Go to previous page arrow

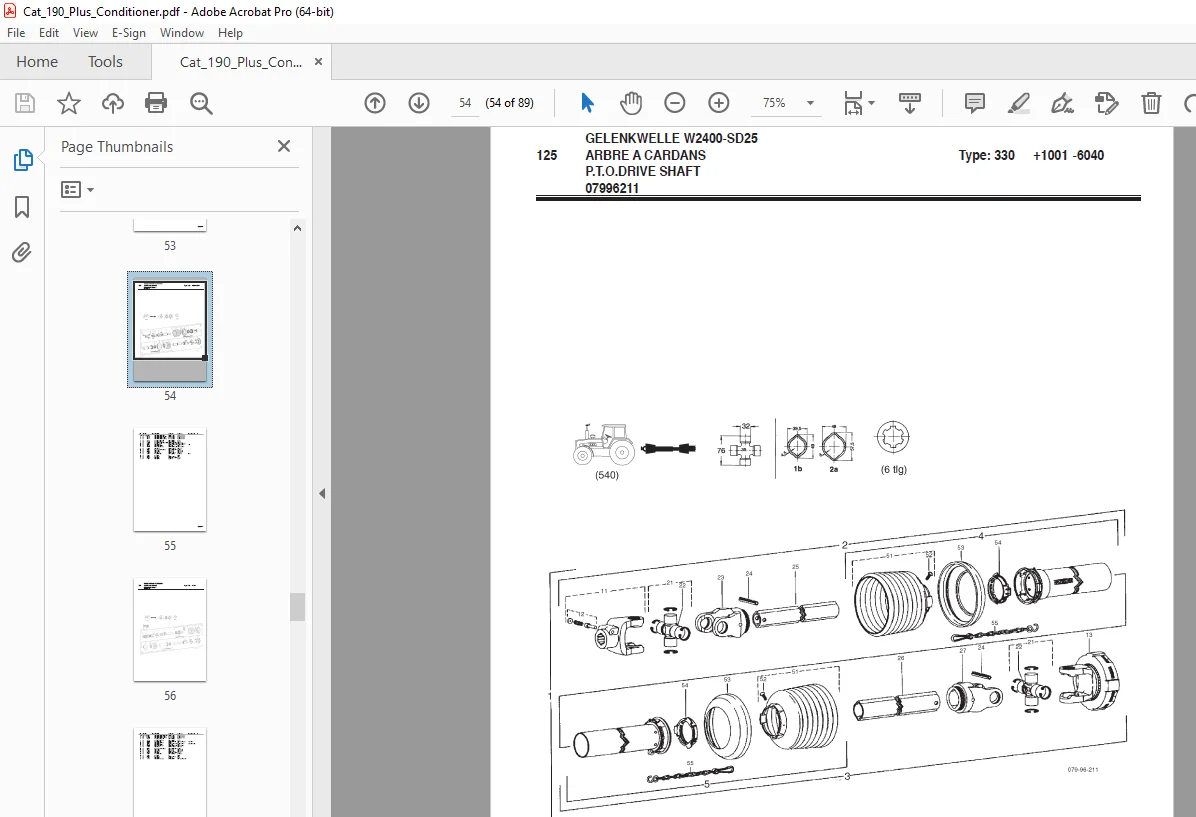(x=375, y=103)
